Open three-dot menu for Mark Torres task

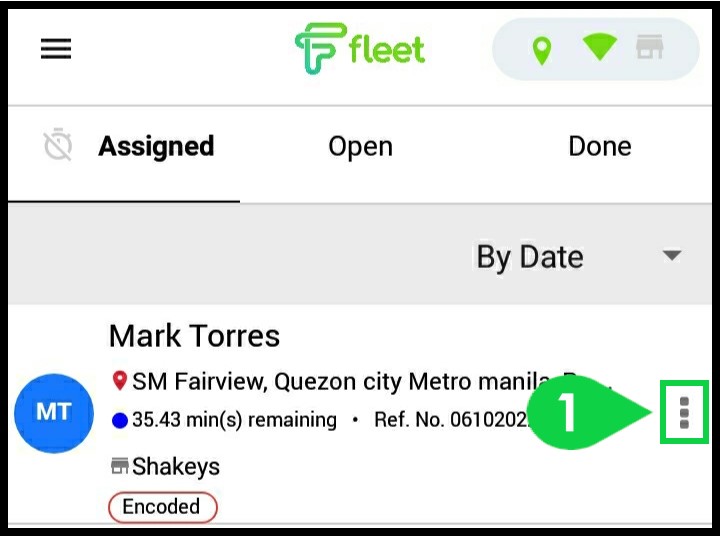click(684, 412)
